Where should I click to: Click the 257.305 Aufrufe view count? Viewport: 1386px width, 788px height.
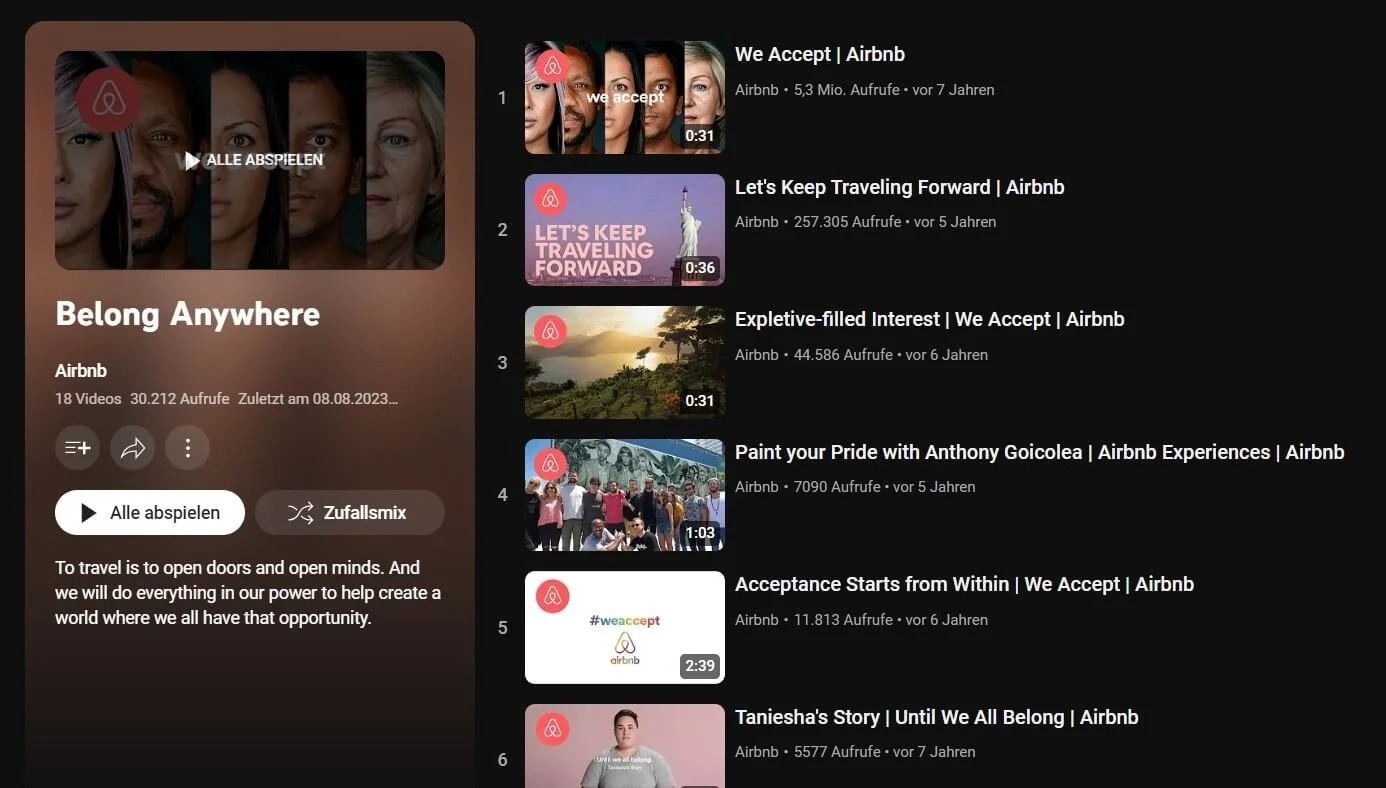coord(848,222)
